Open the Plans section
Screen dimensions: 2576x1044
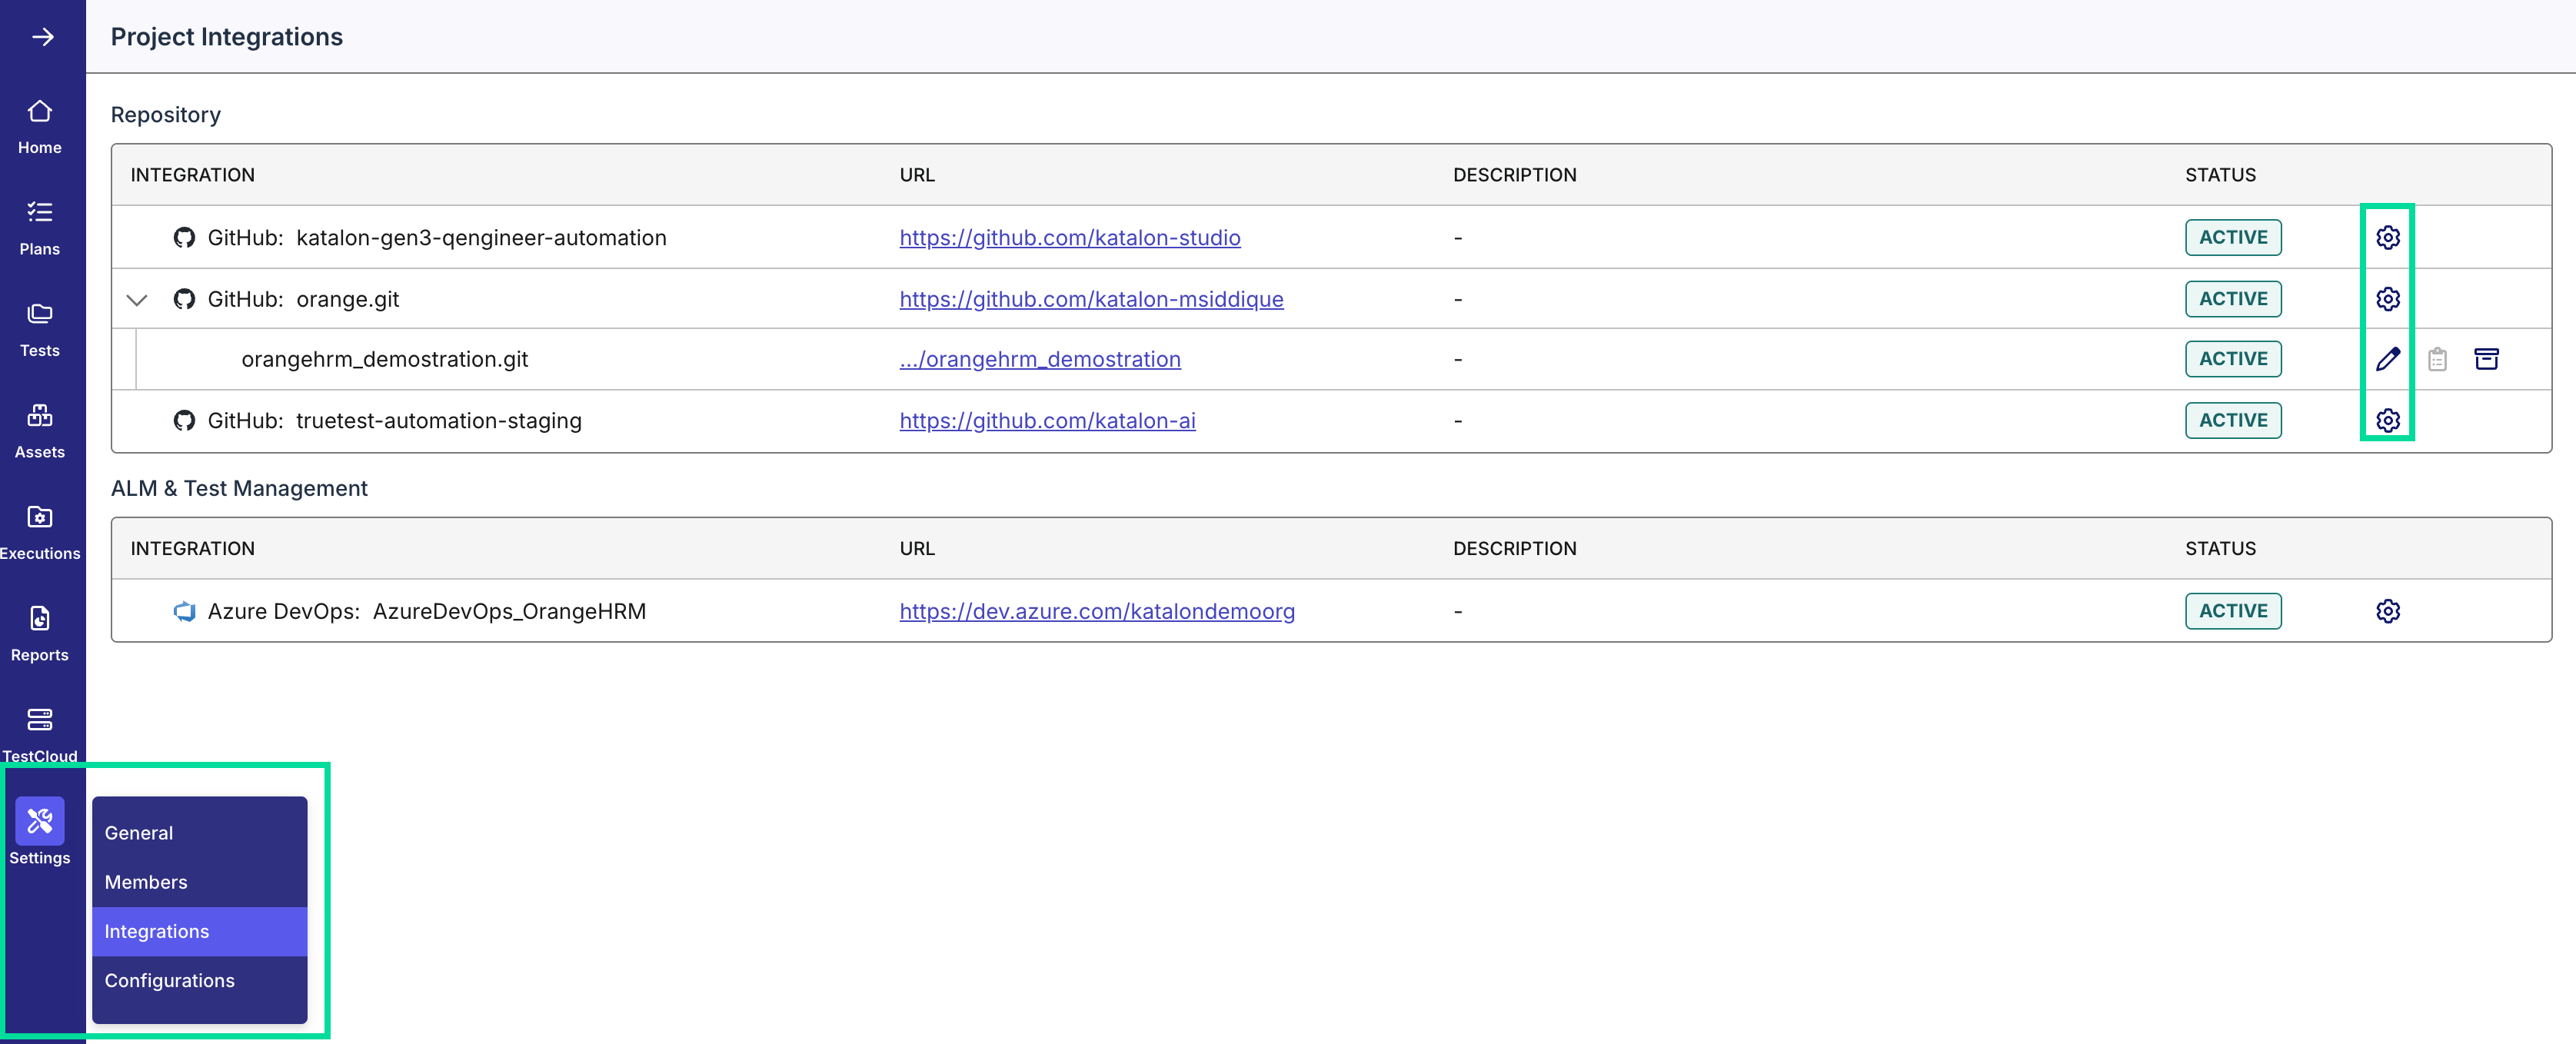40,228
